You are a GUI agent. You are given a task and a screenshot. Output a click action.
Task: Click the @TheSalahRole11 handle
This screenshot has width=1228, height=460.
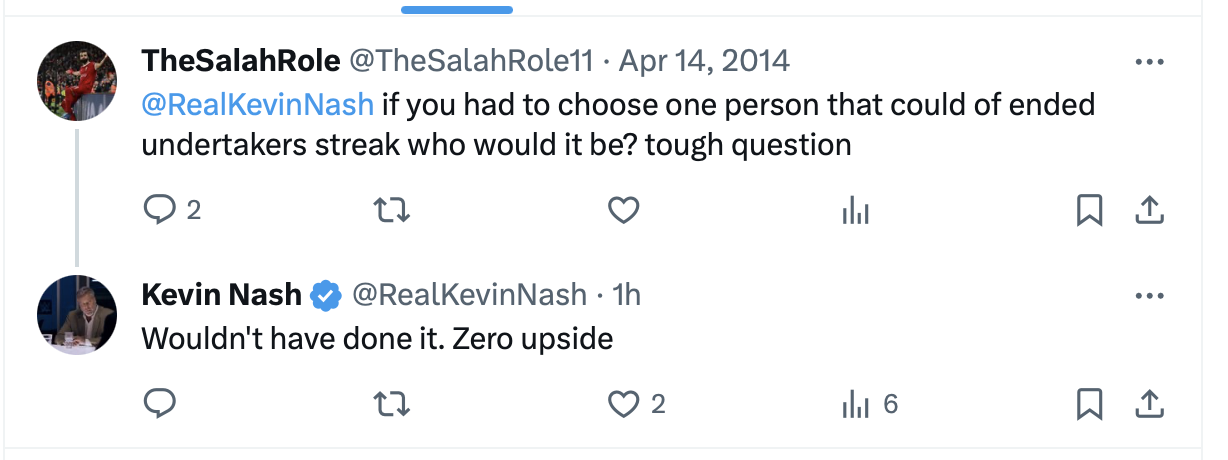click(470, 61)
